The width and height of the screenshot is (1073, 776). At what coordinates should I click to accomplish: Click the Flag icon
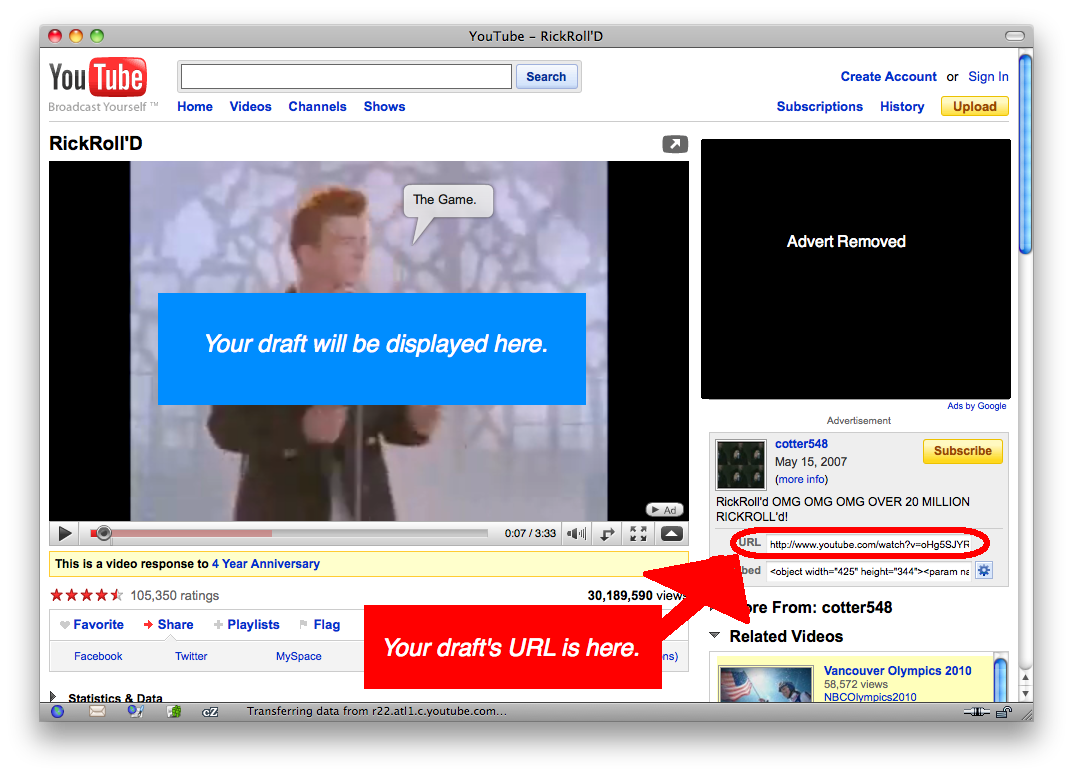303,625
